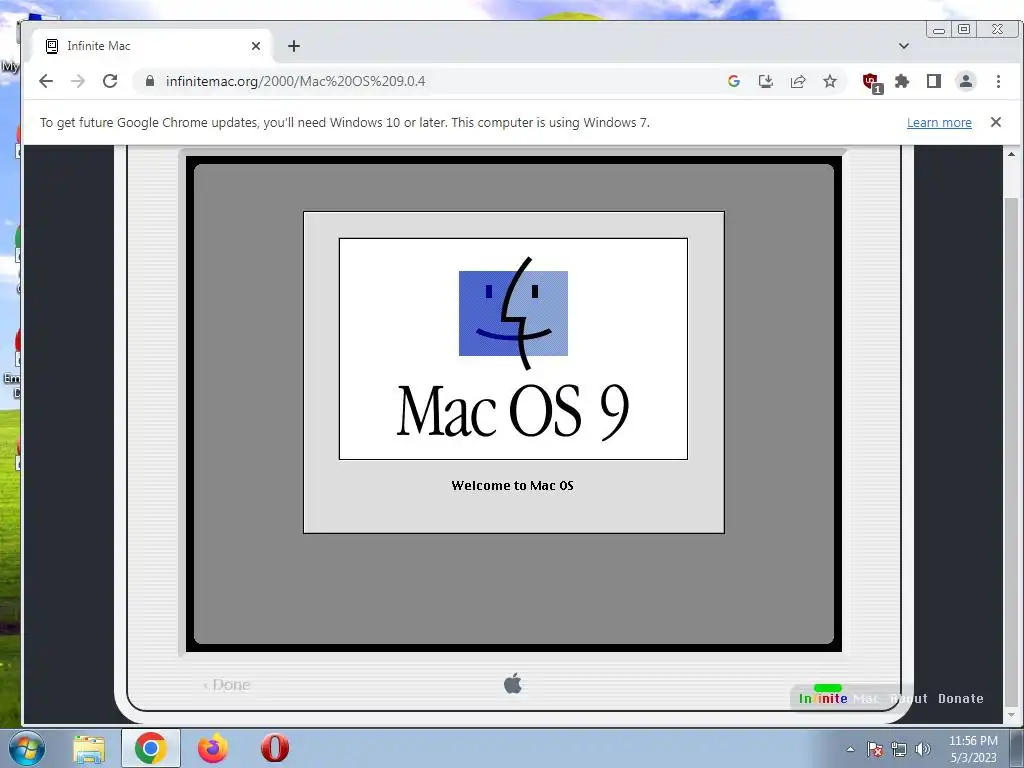Click the Apple logo below the screen

pos(513,683)
